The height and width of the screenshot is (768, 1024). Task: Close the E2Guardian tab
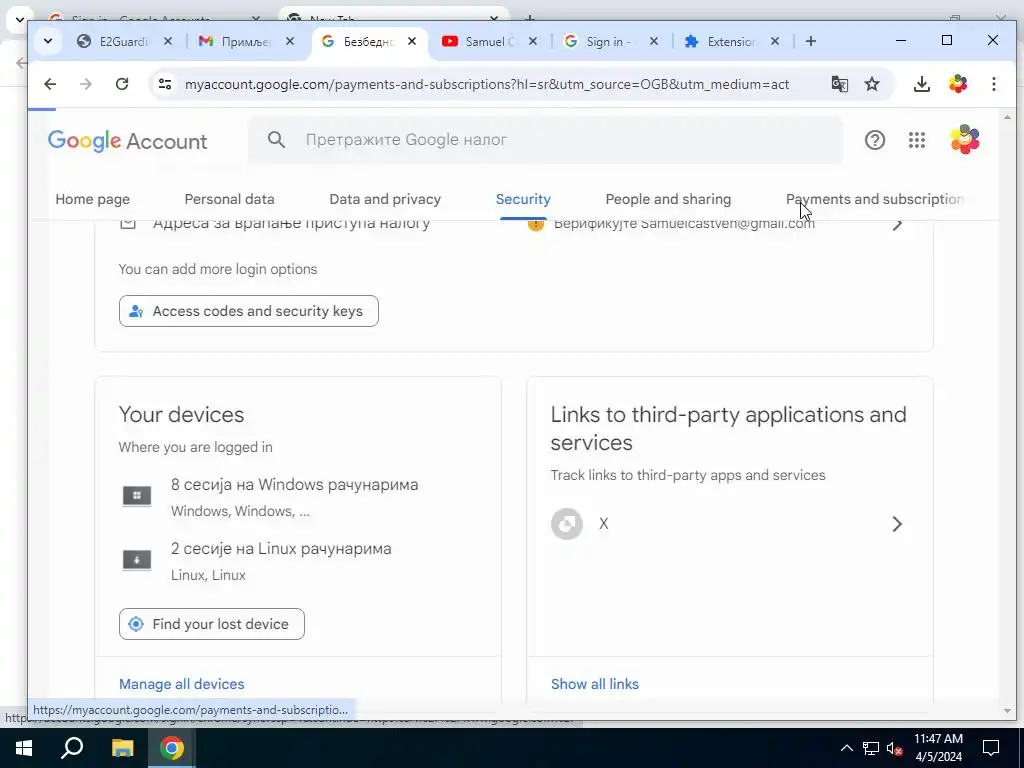point(168,41)
